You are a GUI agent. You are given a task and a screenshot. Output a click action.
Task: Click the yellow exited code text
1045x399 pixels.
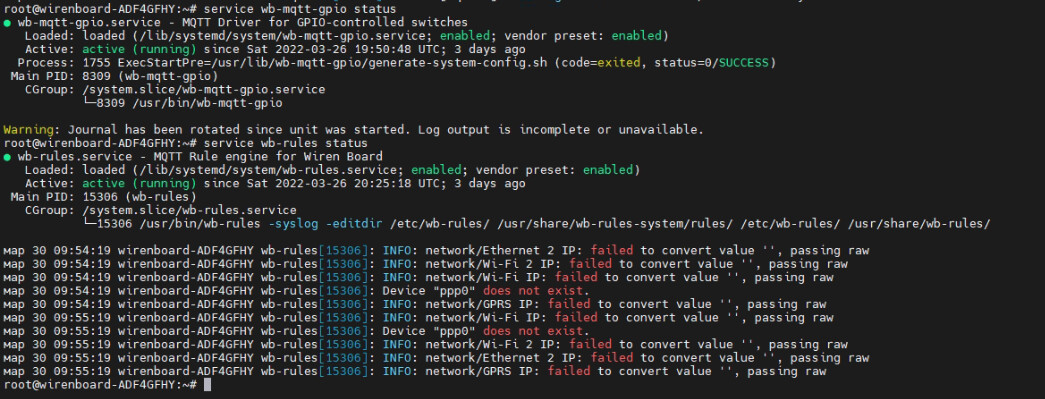coord(617,63)
